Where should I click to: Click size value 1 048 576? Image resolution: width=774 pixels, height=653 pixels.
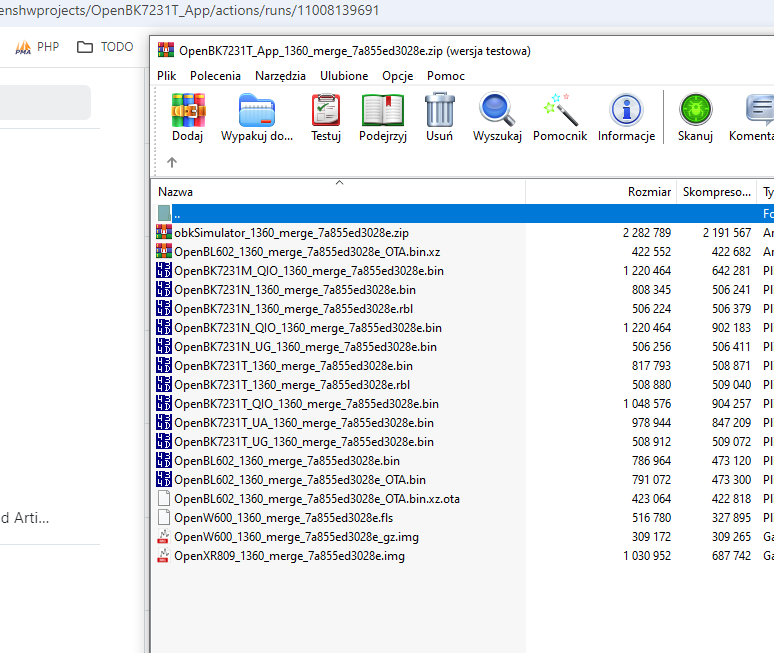click(647, 404)
